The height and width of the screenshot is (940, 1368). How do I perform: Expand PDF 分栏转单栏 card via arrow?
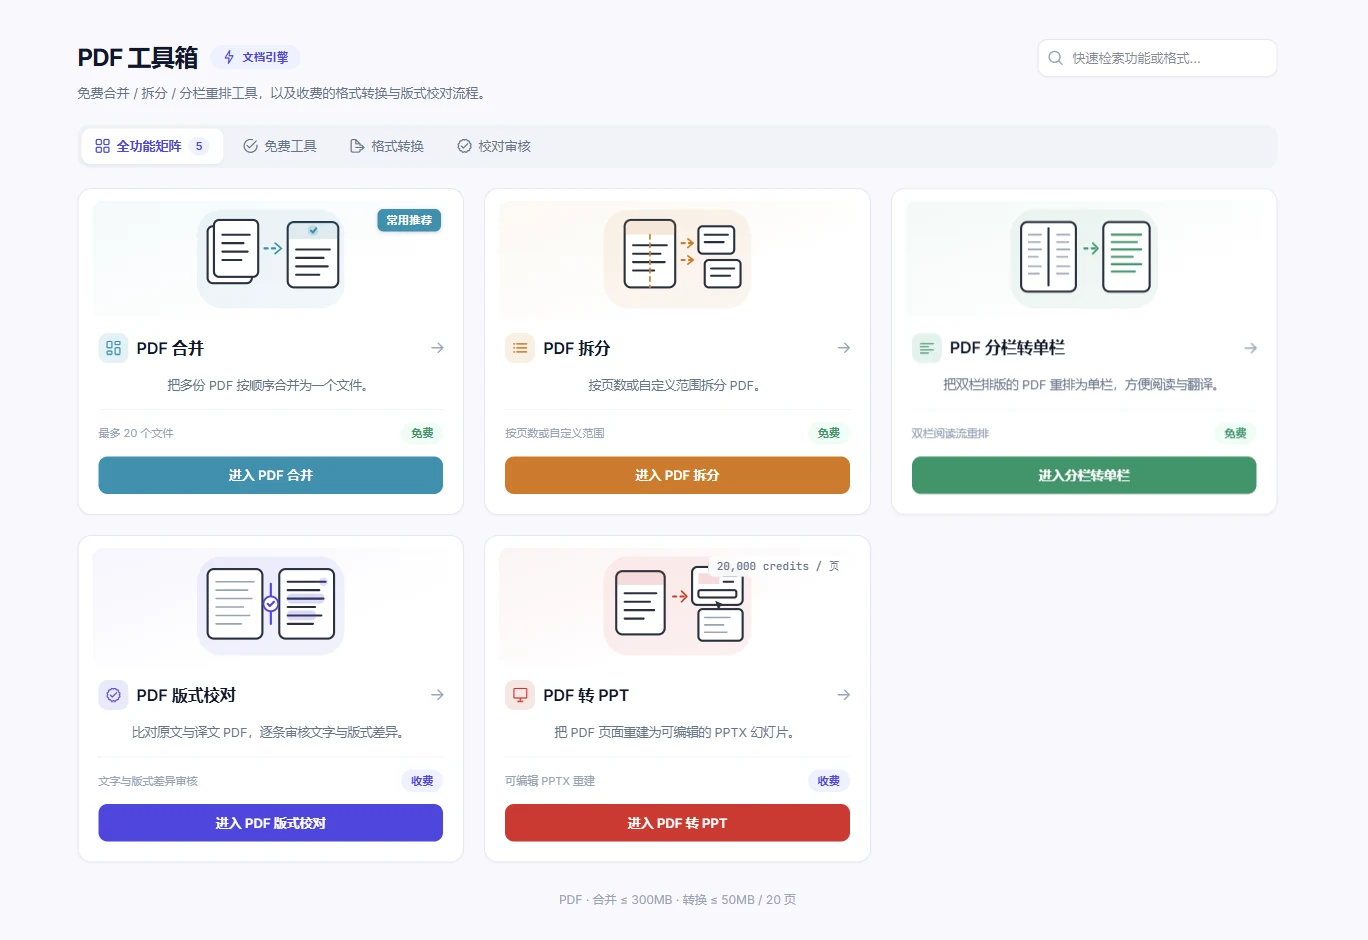[x=1250, y=348]
